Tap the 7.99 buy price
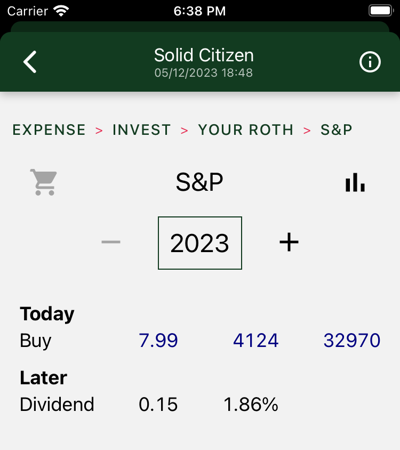The height and width of the screenshot is (450, 400). tap(158, 340)
